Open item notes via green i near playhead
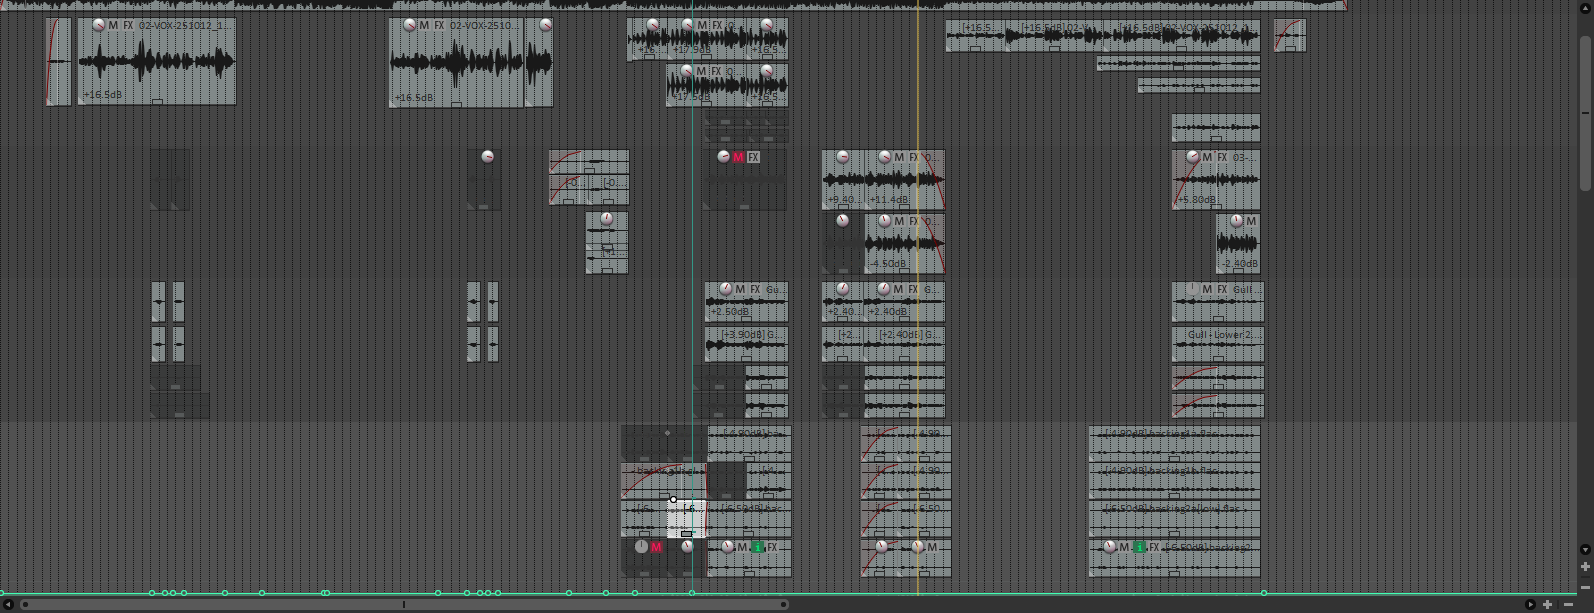1594x613 pixels. tap(757, 547)
